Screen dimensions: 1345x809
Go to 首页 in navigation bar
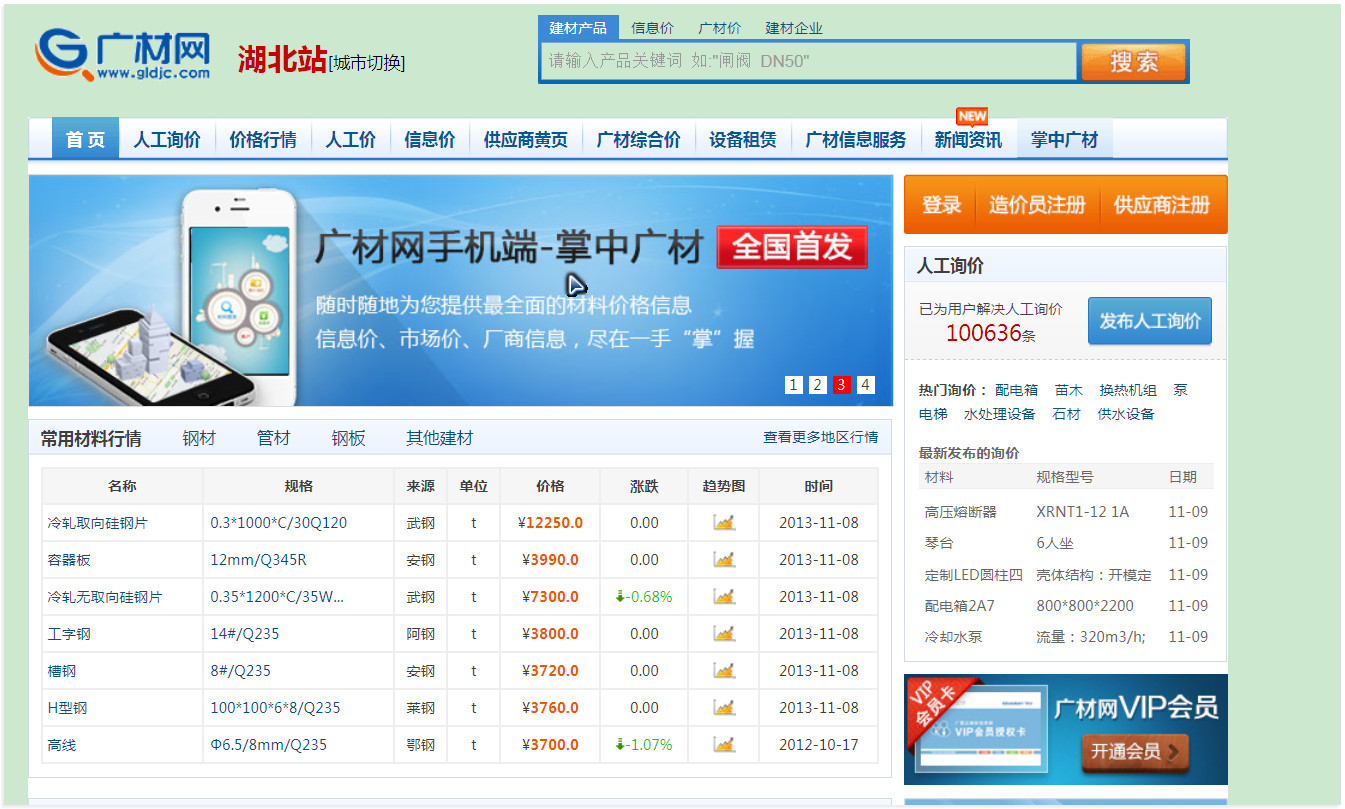click(85, 139)
